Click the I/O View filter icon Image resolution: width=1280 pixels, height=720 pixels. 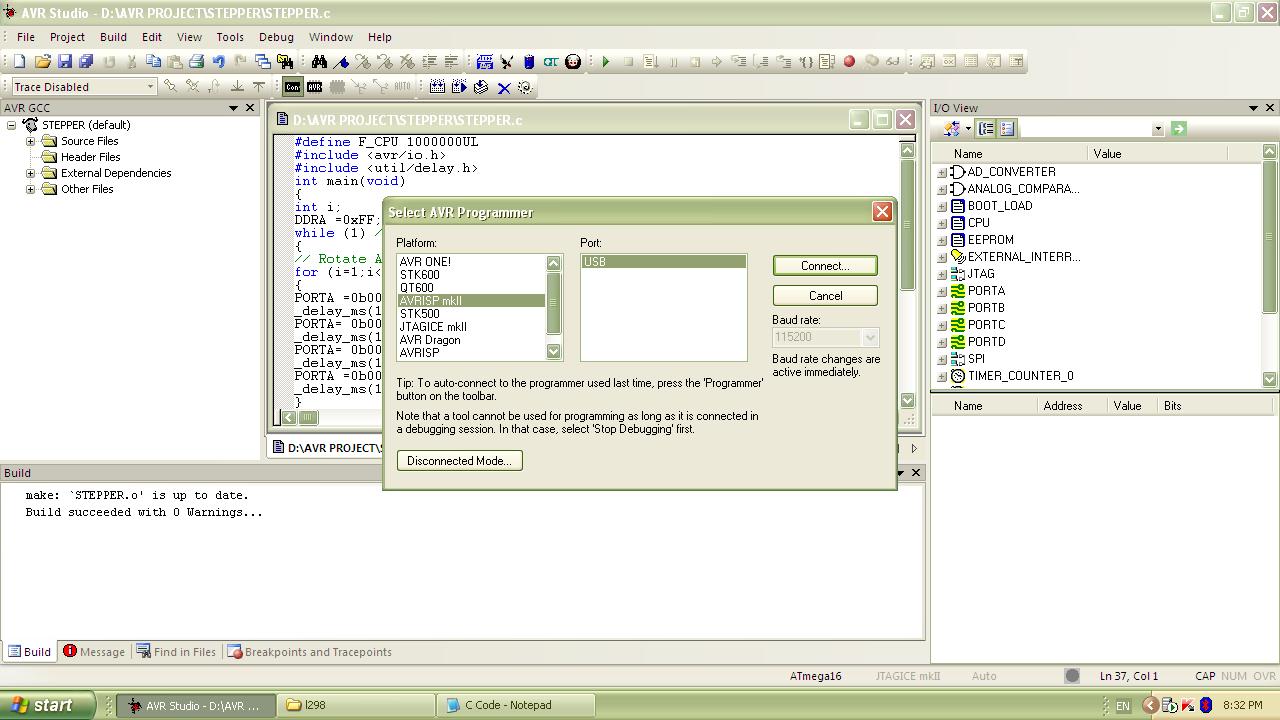952,128
